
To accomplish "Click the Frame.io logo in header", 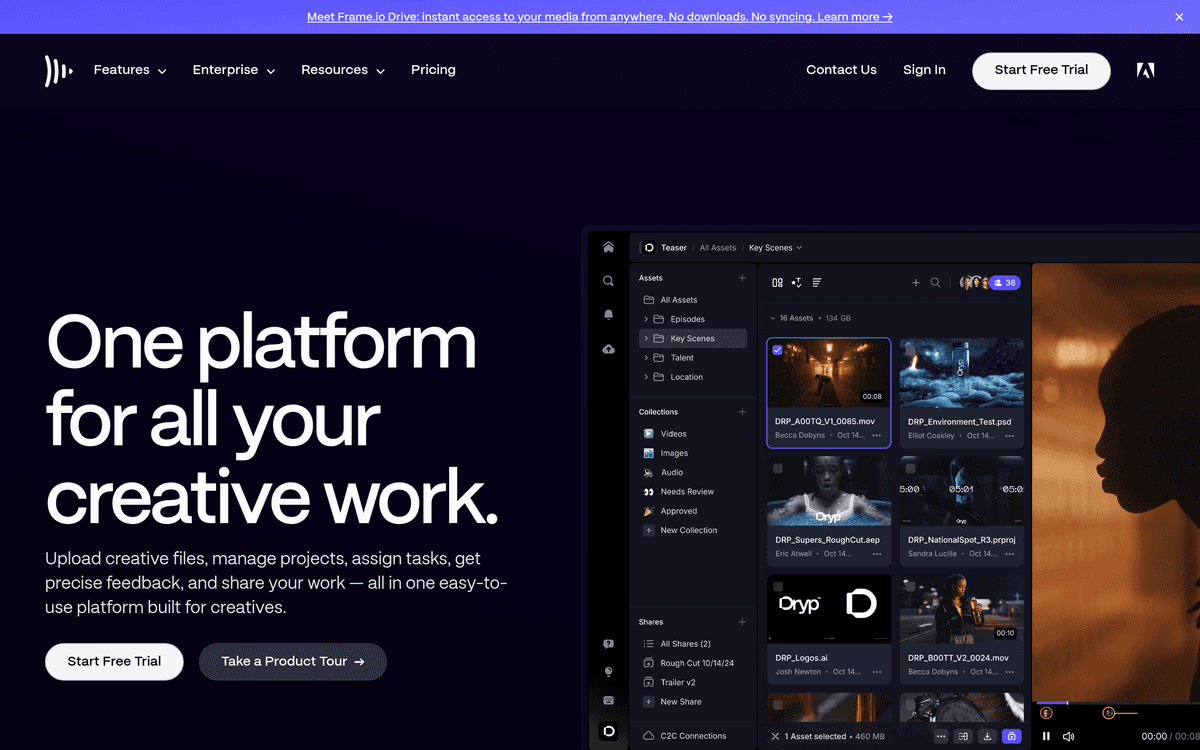I will 58,70.
